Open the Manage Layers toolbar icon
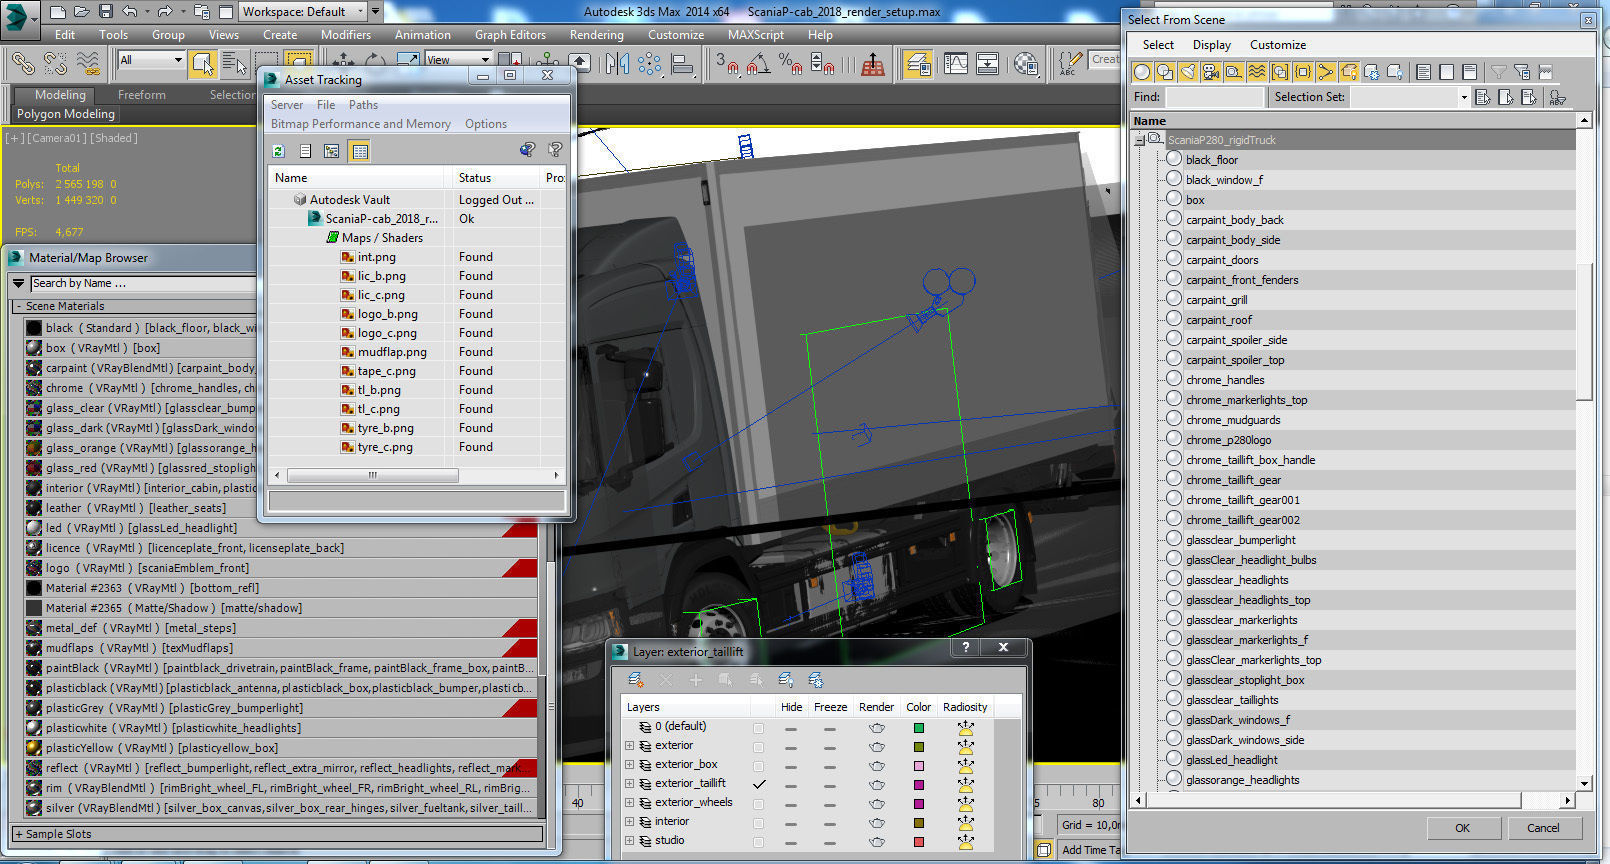 (917, 64)
